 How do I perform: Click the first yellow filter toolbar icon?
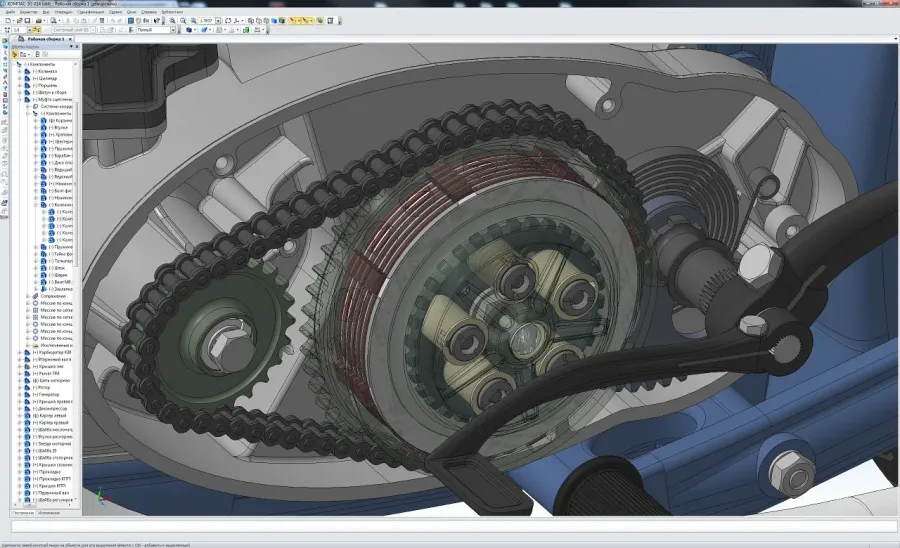293,21
